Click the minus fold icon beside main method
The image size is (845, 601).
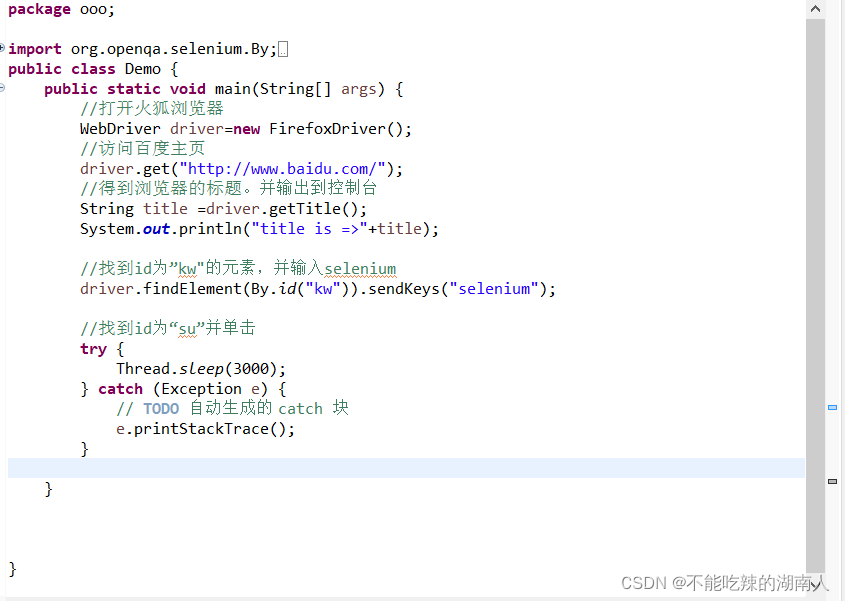coord(3,88)
